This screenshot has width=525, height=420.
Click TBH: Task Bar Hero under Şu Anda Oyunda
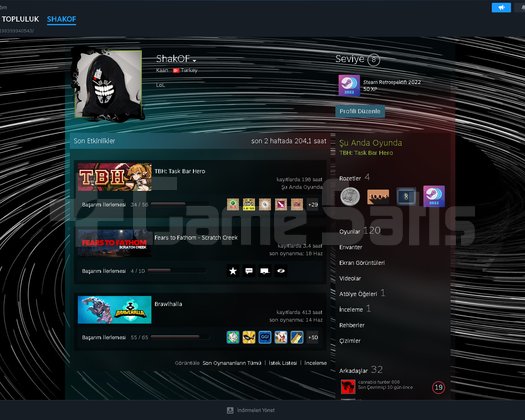pyautogui.click(x=366, y=153)
